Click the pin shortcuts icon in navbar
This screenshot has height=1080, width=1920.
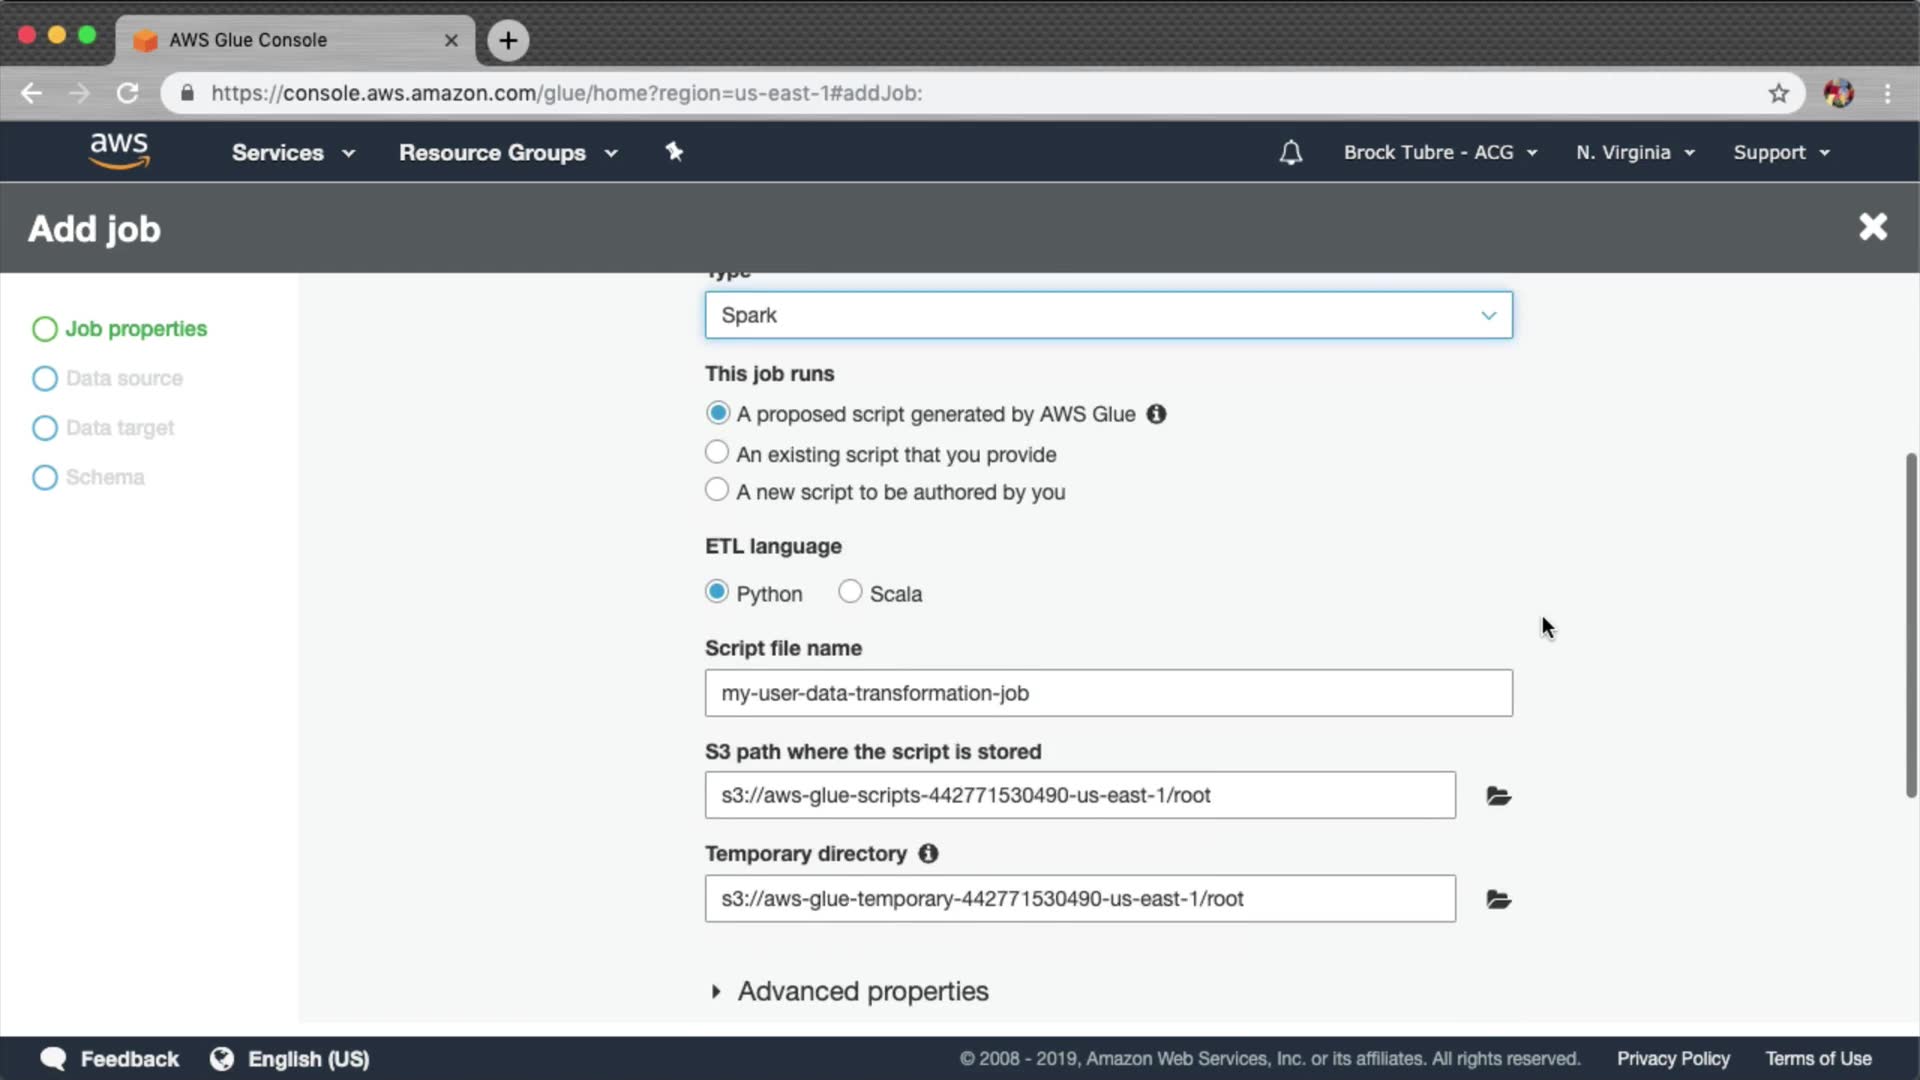(674, 152)
